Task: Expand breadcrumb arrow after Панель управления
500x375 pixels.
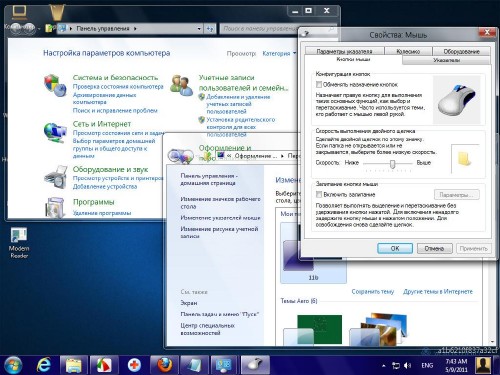Action: 135,29
